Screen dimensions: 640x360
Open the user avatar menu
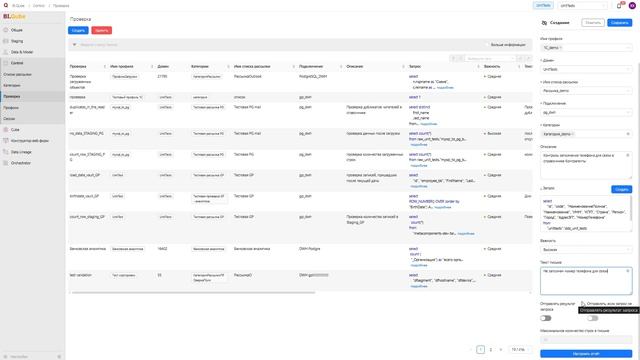click(x=632, y=5)
